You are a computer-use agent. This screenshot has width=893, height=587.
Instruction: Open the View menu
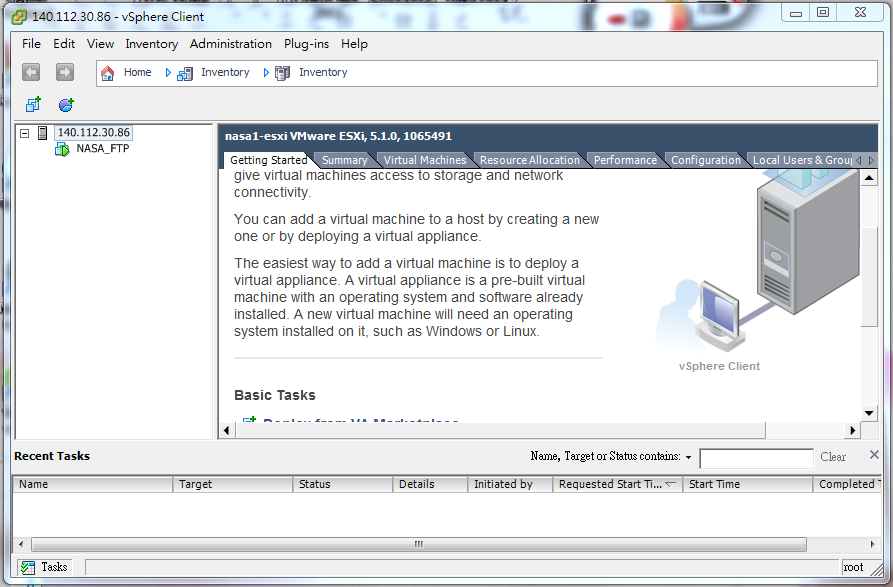click(x=100, y=44)
